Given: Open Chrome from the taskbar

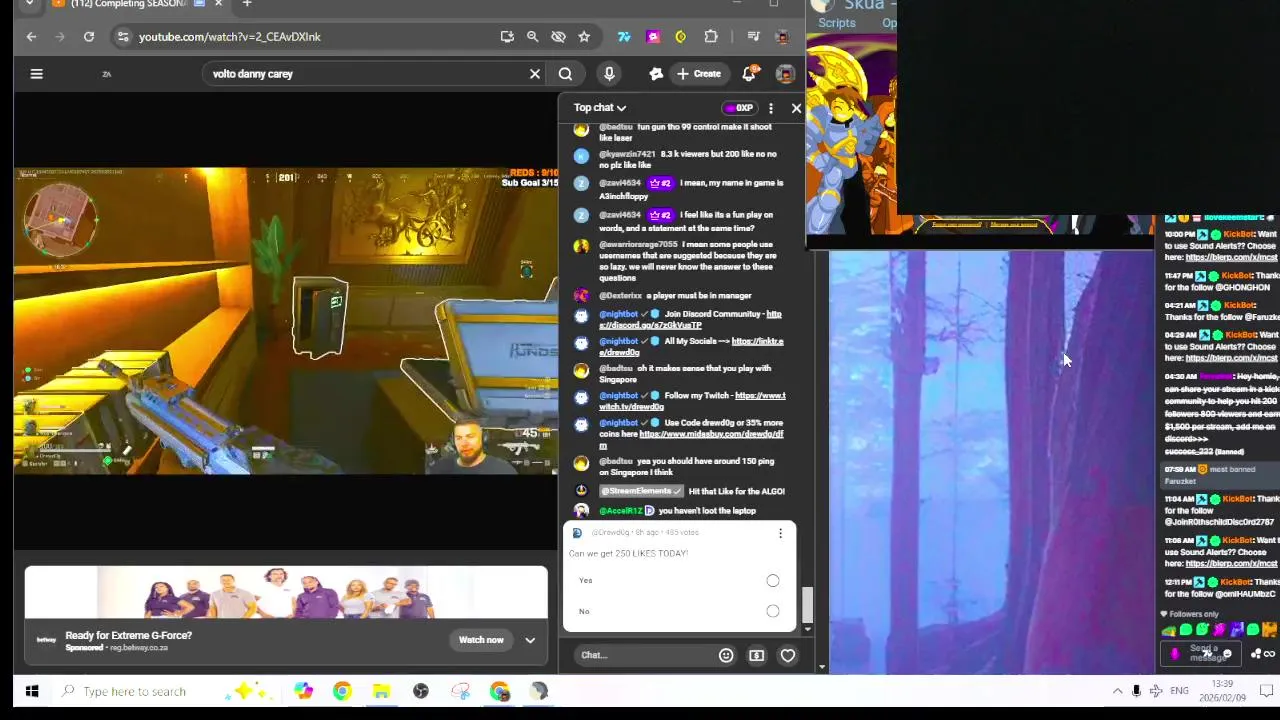Looking at the screenshot, I should pyautogui.click(x=342, y=691).
